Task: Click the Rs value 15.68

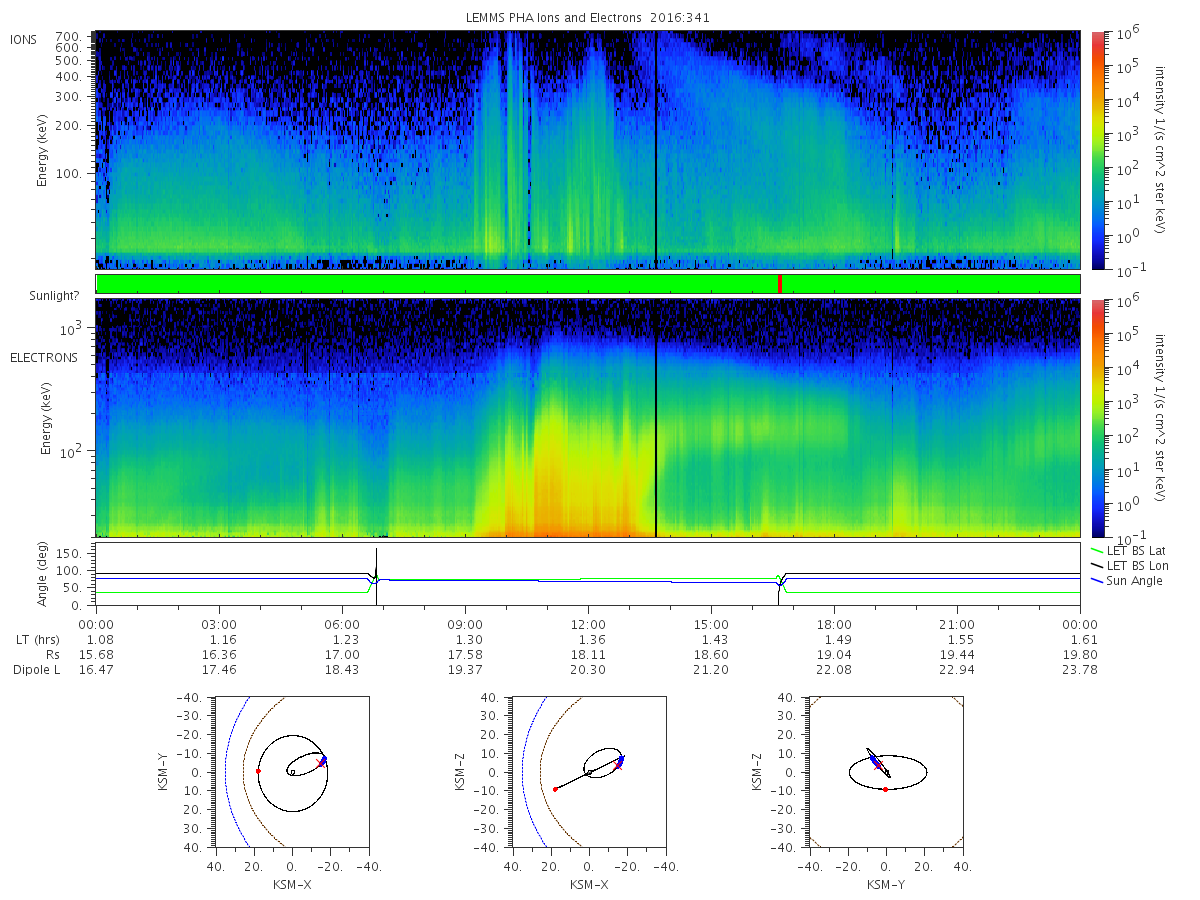Action: pos(96,655)
